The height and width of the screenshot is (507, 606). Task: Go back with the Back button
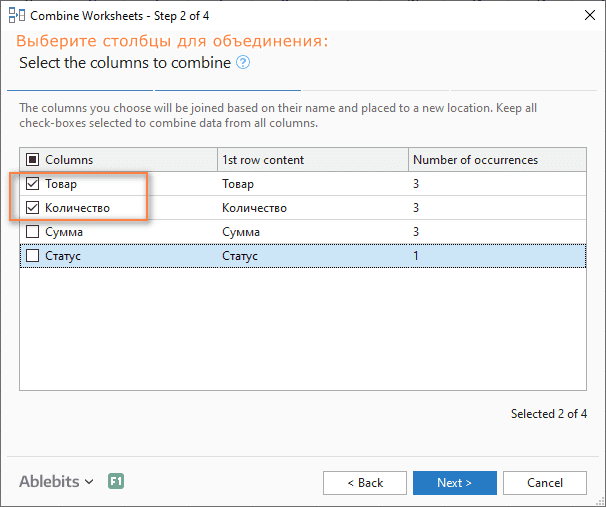365,483
